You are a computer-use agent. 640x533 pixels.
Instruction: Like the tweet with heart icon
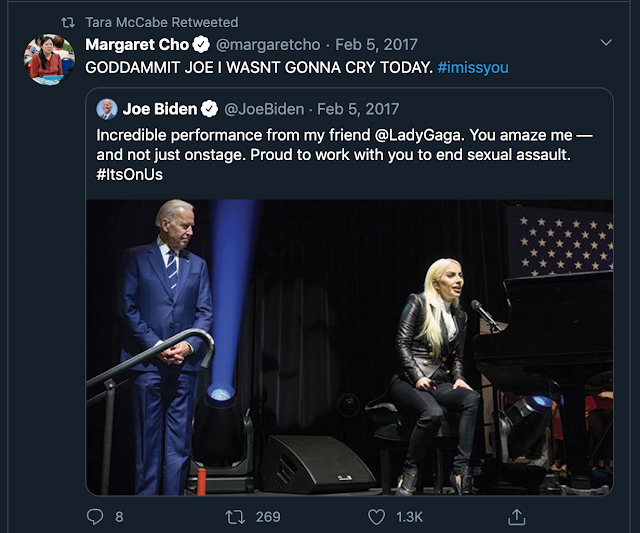(x=376, y=517)
